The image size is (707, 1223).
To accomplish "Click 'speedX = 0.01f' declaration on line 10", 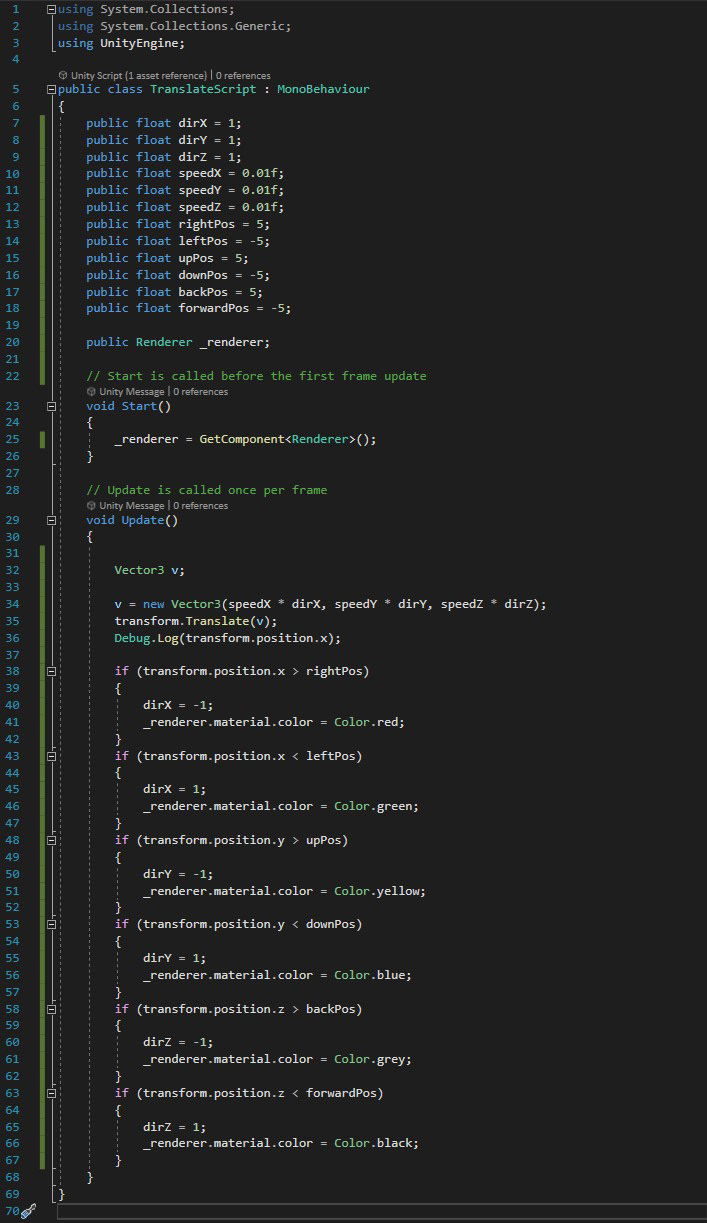I will coord(231,173).
